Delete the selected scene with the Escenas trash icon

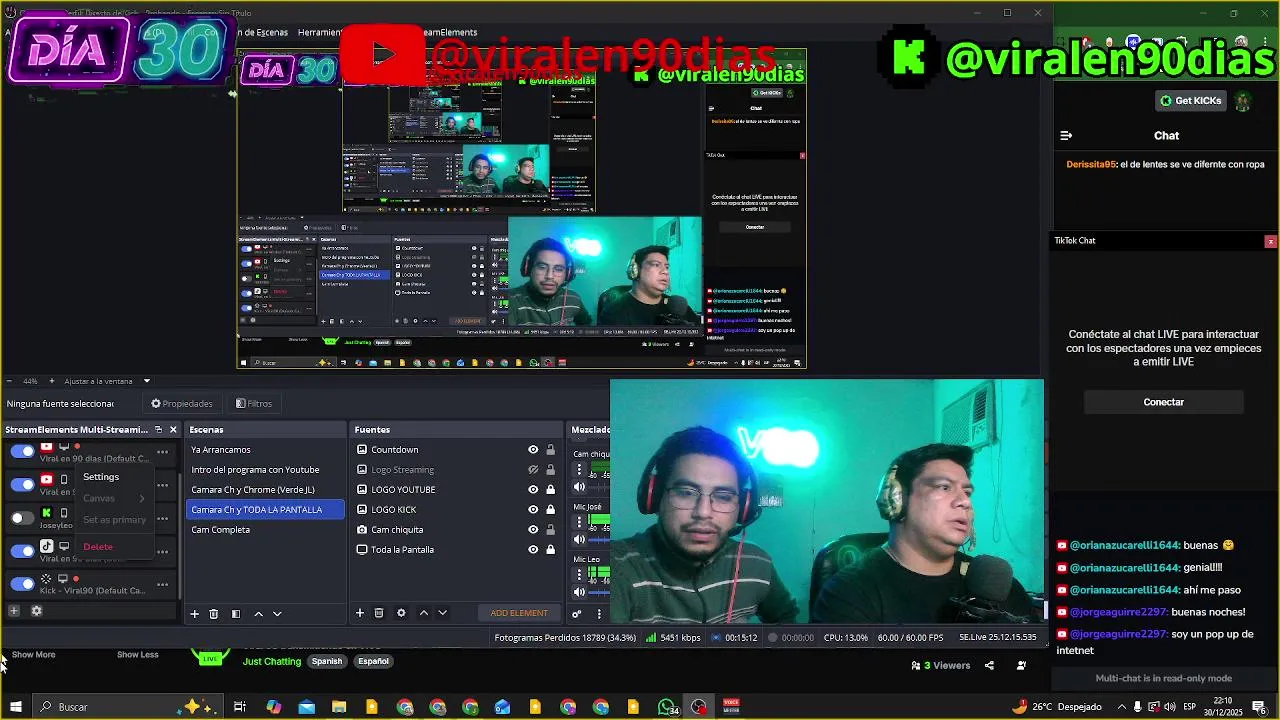pyautogui.click(x=214, y=614)
